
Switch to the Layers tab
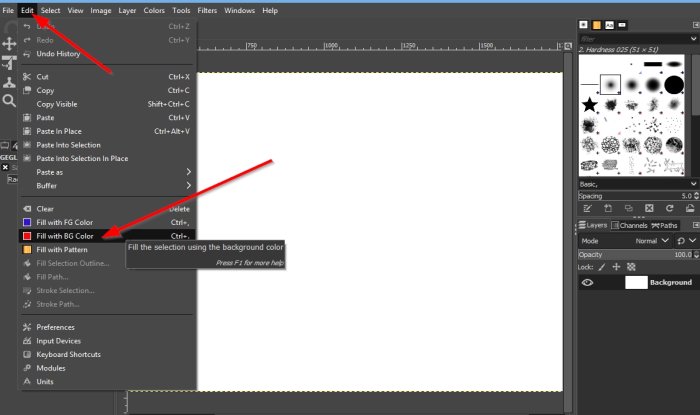coord(593,225)
